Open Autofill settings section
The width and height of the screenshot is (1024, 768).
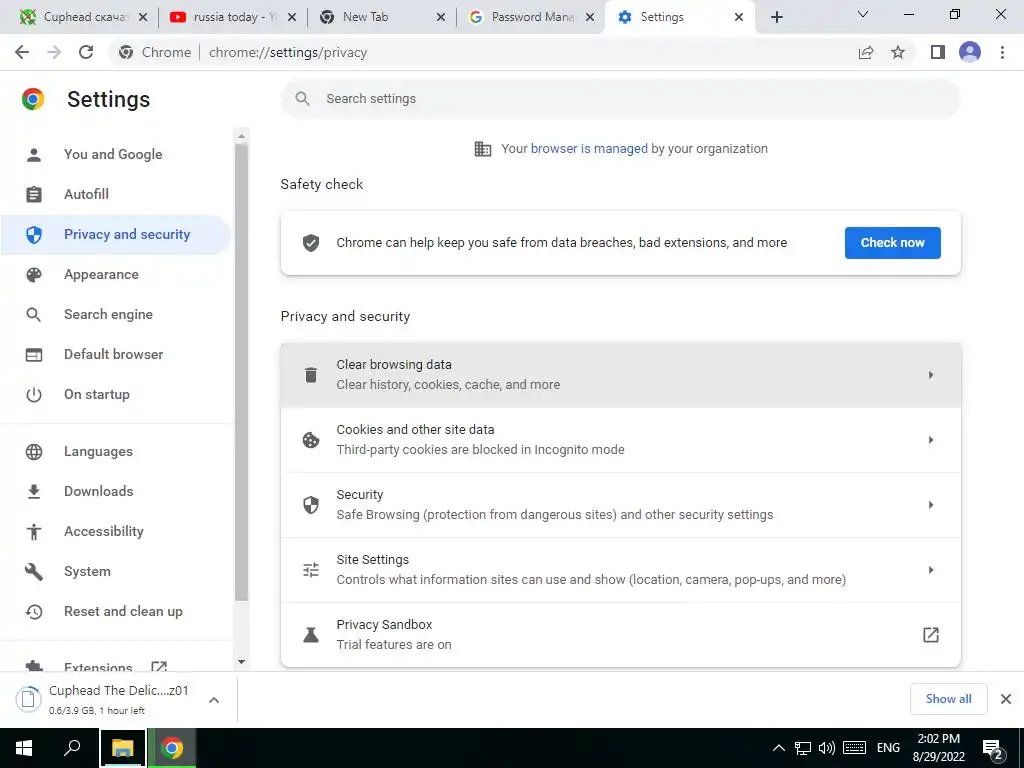pyautogui.click(x=86, y=195)
